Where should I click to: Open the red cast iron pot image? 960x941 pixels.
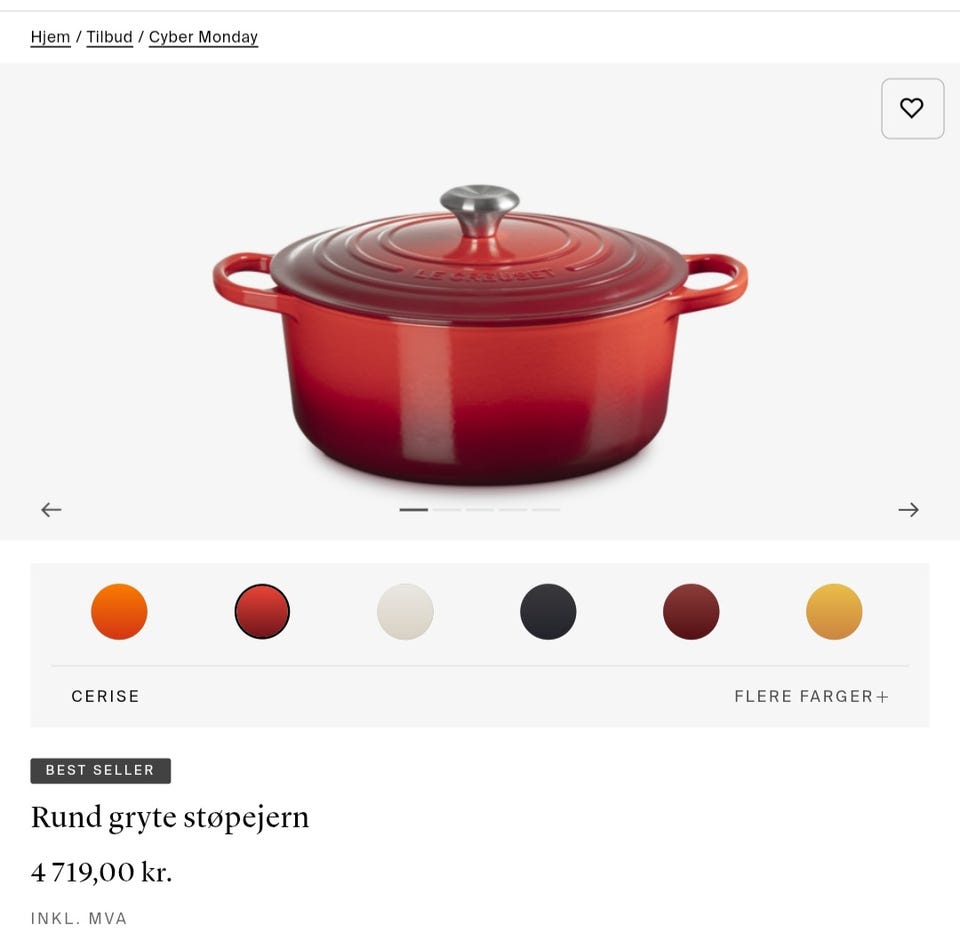(480, 336)
